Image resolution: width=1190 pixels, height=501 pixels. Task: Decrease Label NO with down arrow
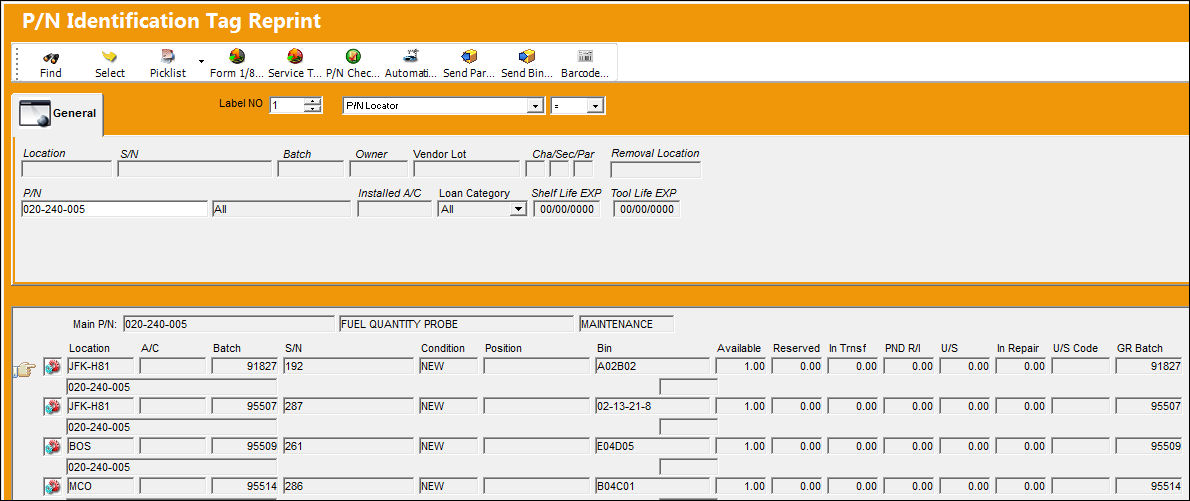pos(313,109)
